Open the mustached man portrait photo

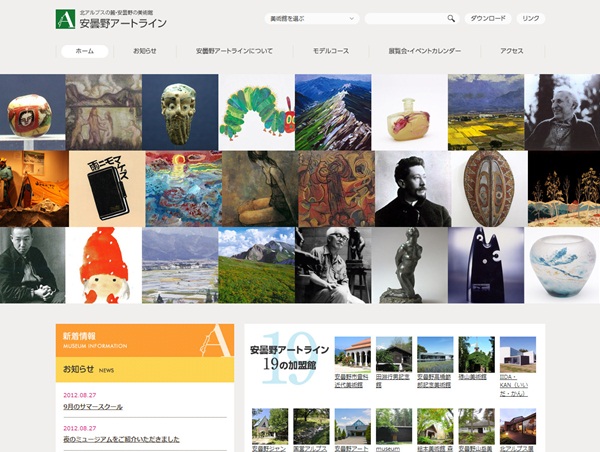(413, 189)
